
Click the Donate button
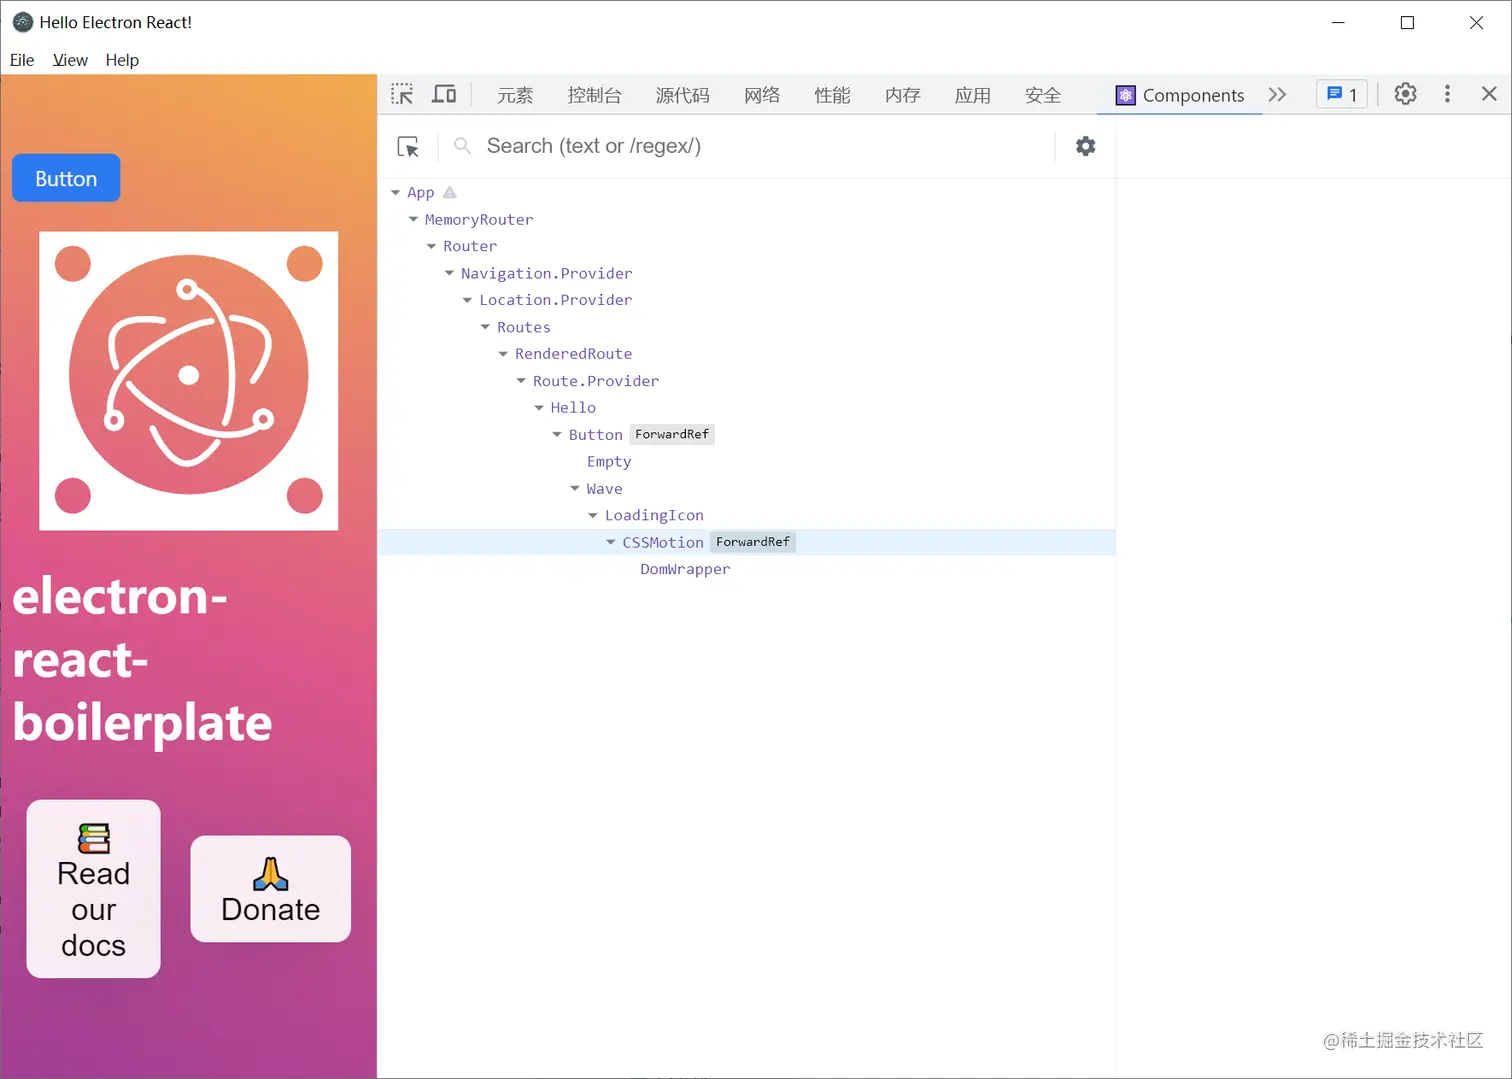pyautogui.click(x=271, y=889)
